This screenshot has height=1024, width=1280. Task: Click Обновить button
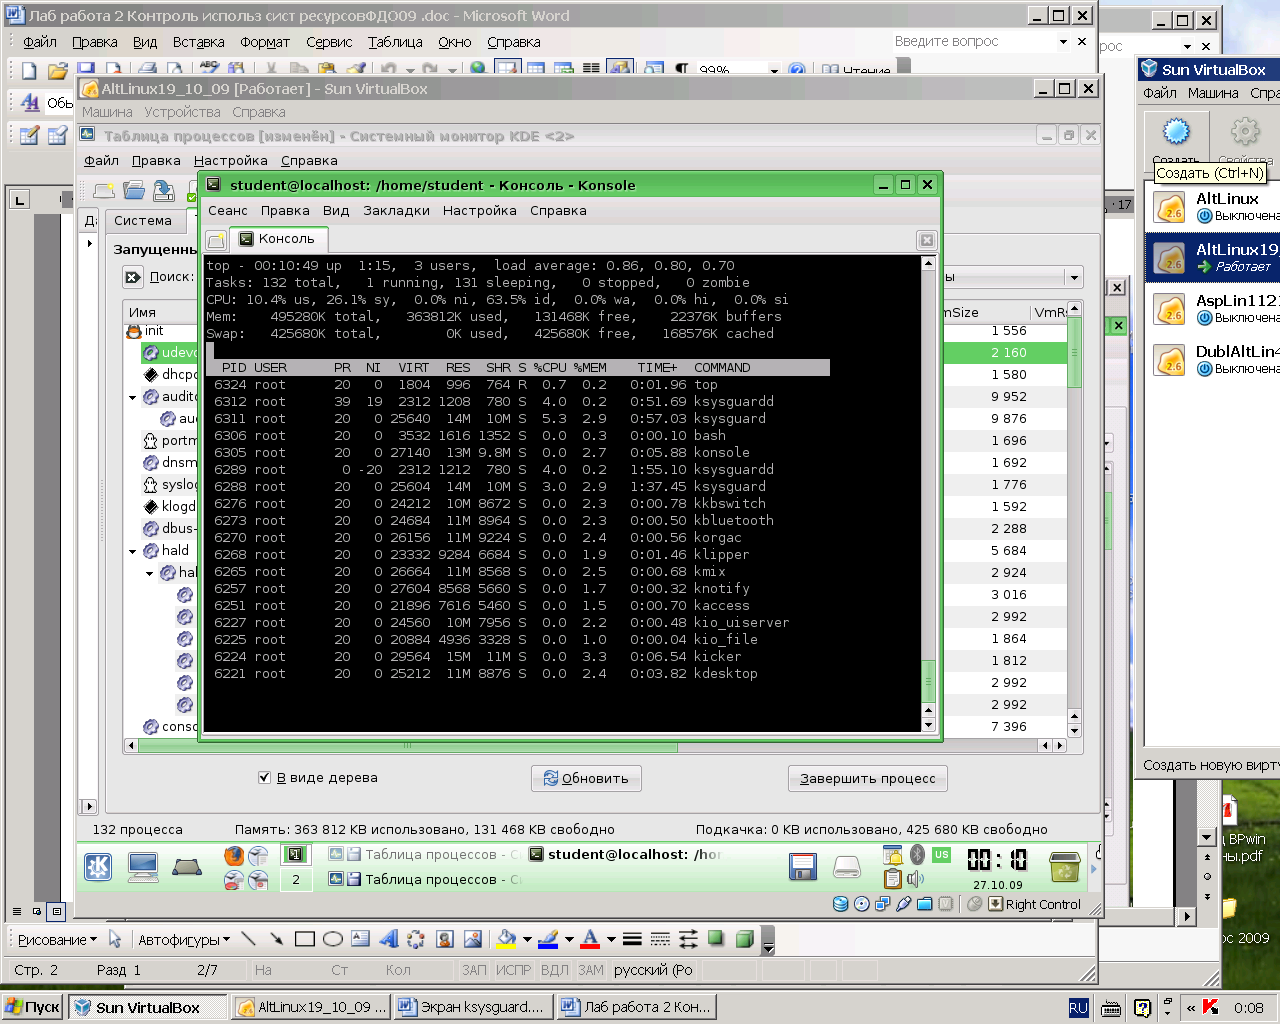click(586, 778)
